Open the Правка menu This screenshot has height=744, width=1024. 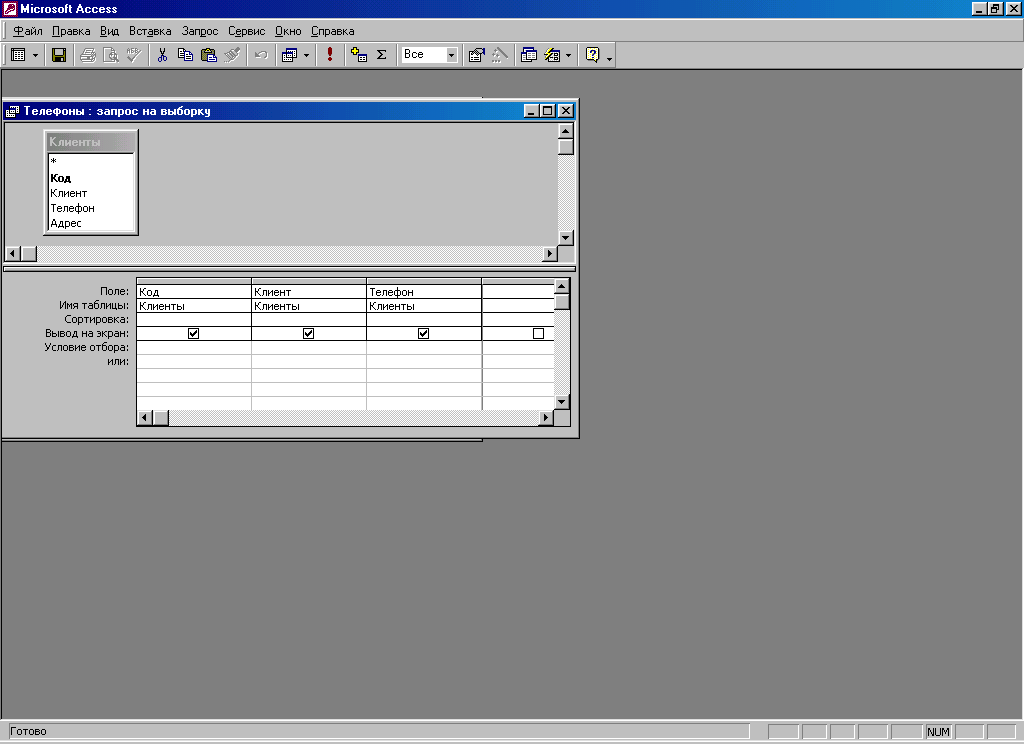click(x=71, y=31)
